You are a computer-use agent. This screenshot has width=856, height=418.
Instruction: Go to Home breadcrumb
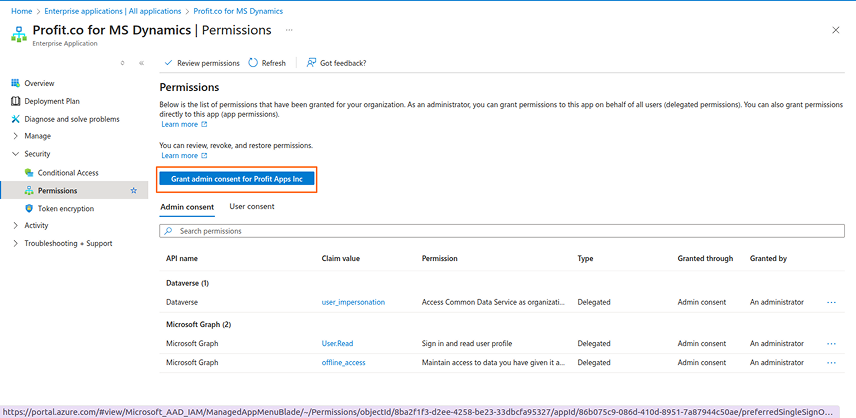(21, 11)
